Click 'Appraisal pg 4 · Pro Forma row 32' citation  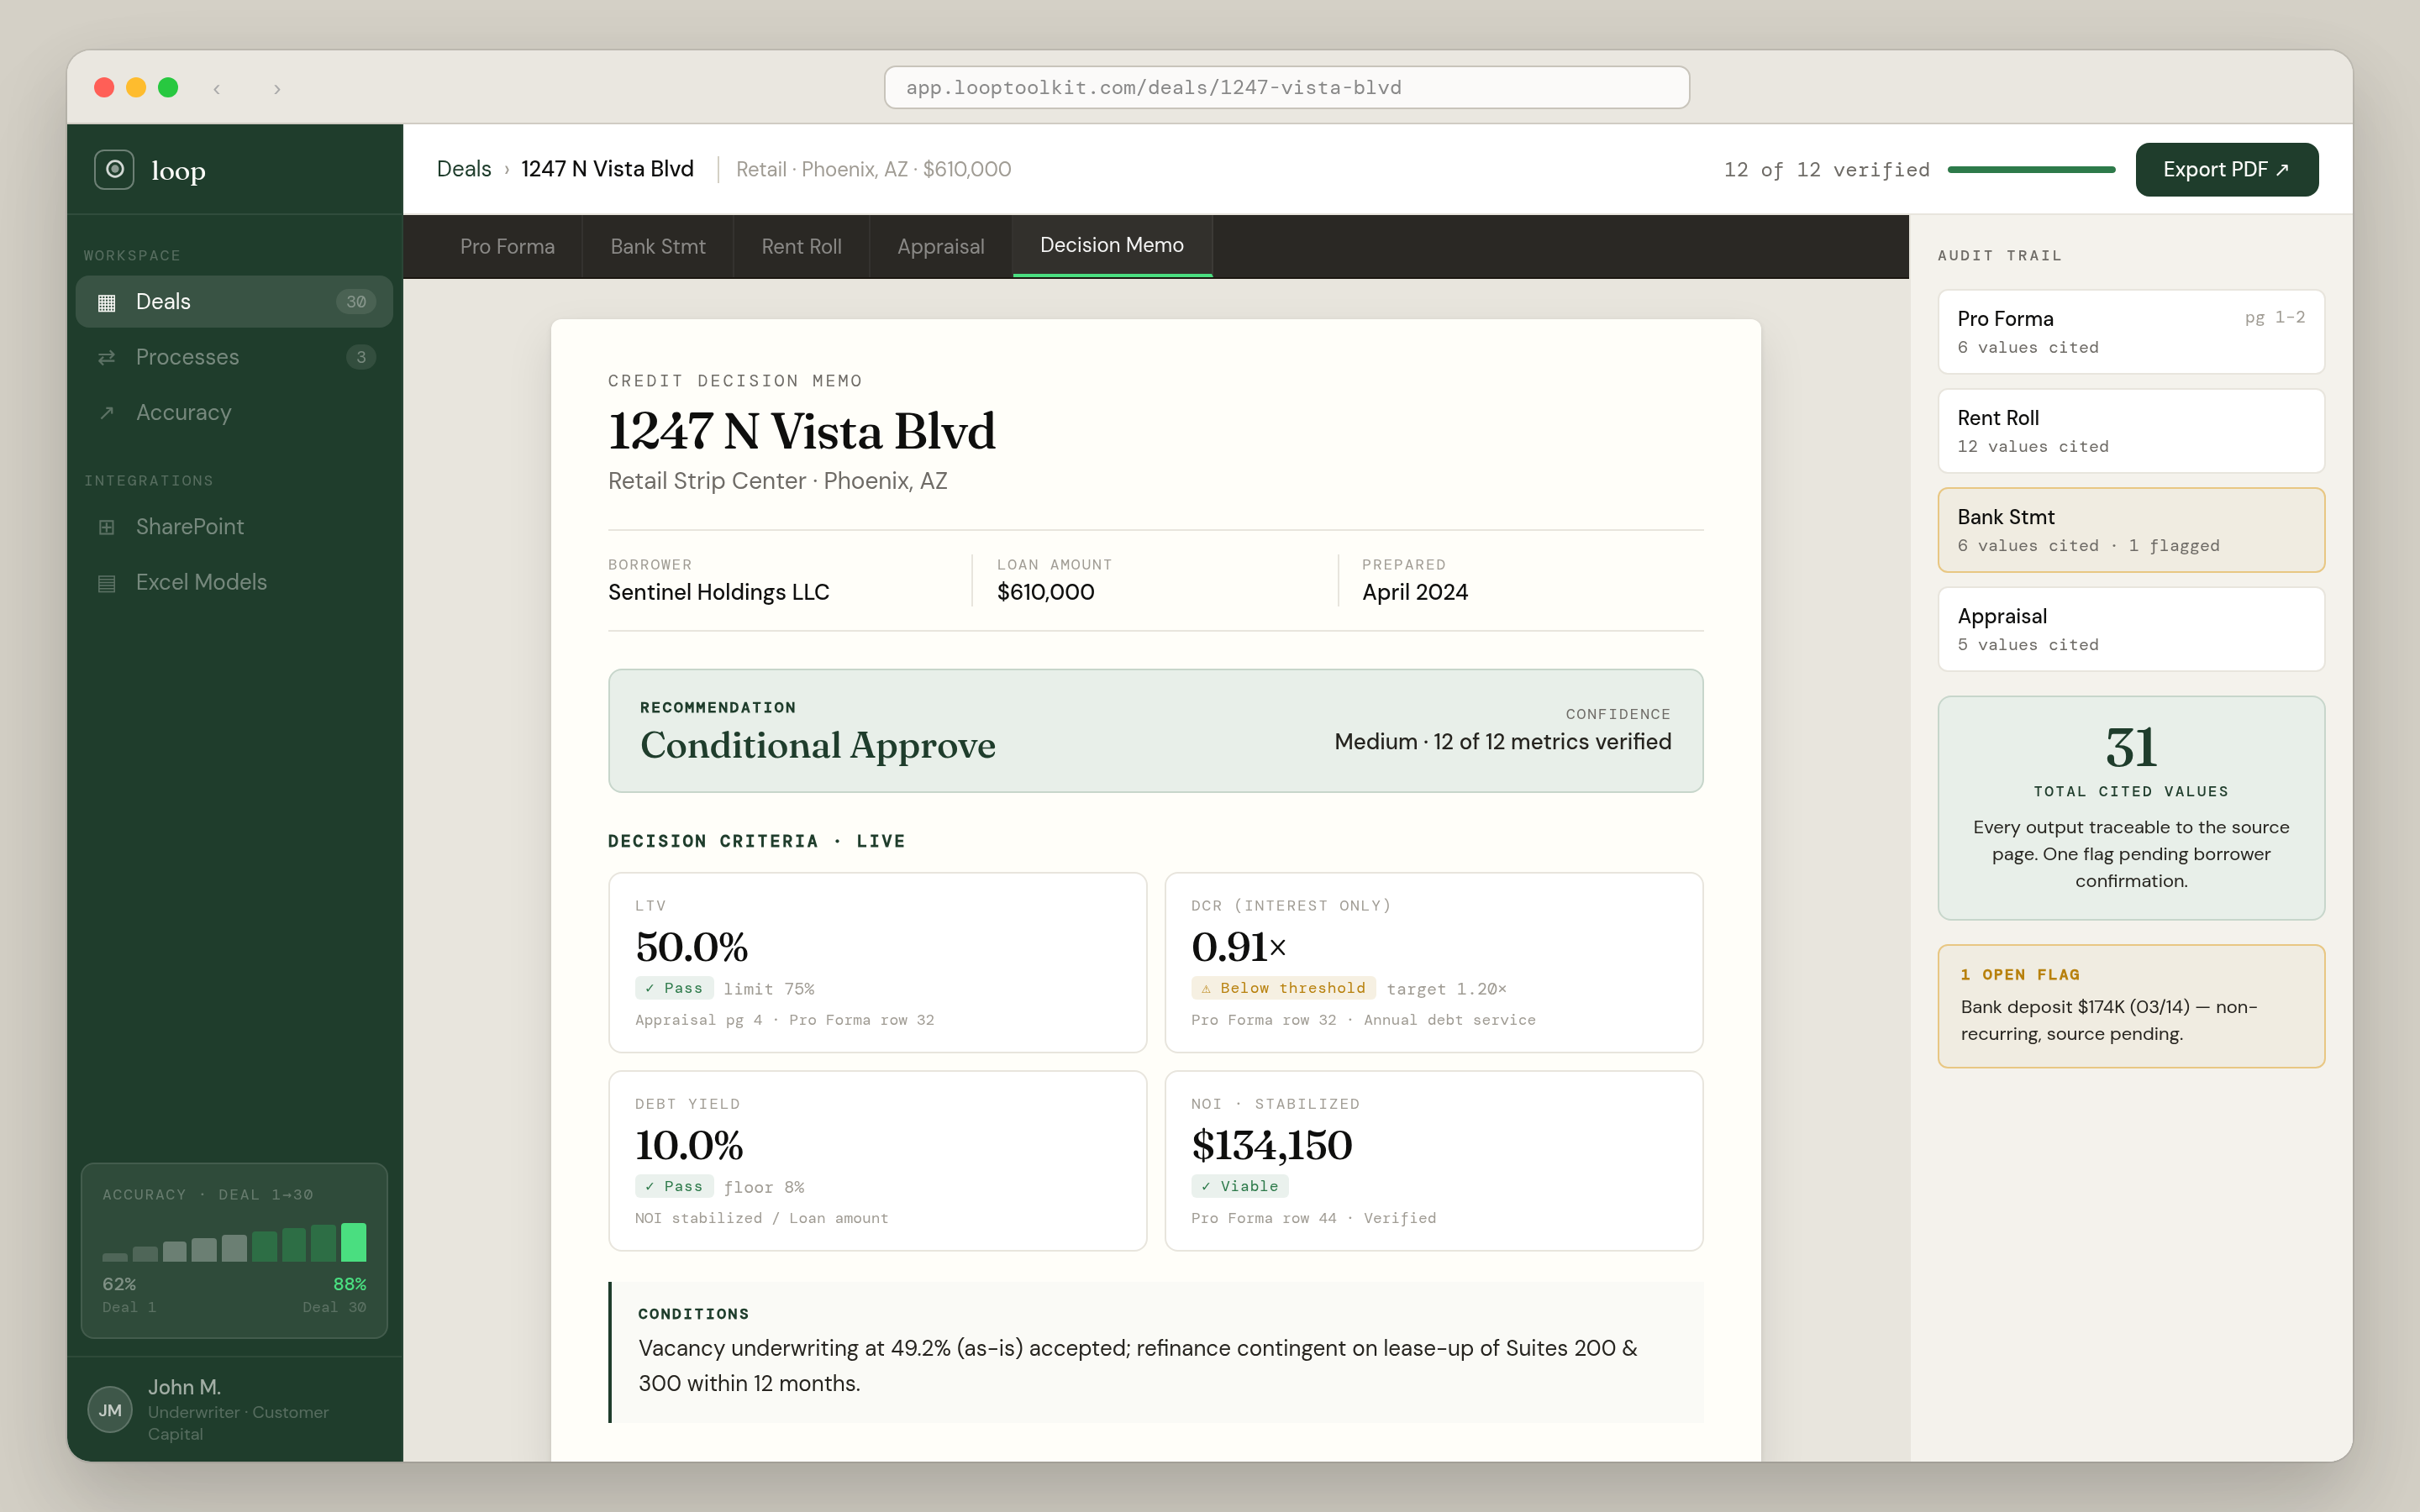784,1020
